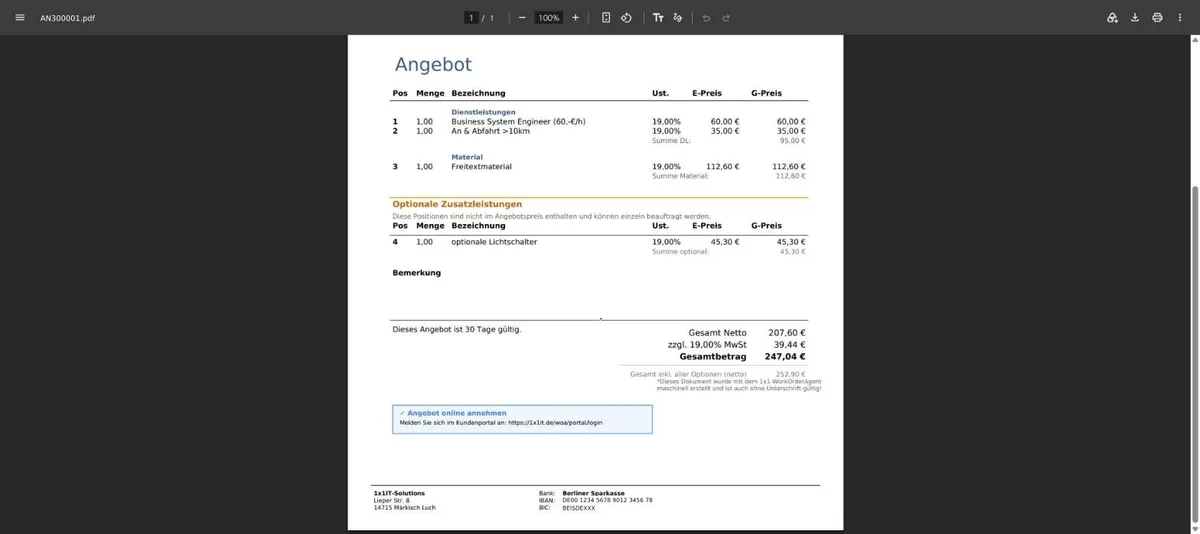Click 'Optionale Zusatzleistungen' heading
Screen dimensions: 1200x534
pos(457,204)
